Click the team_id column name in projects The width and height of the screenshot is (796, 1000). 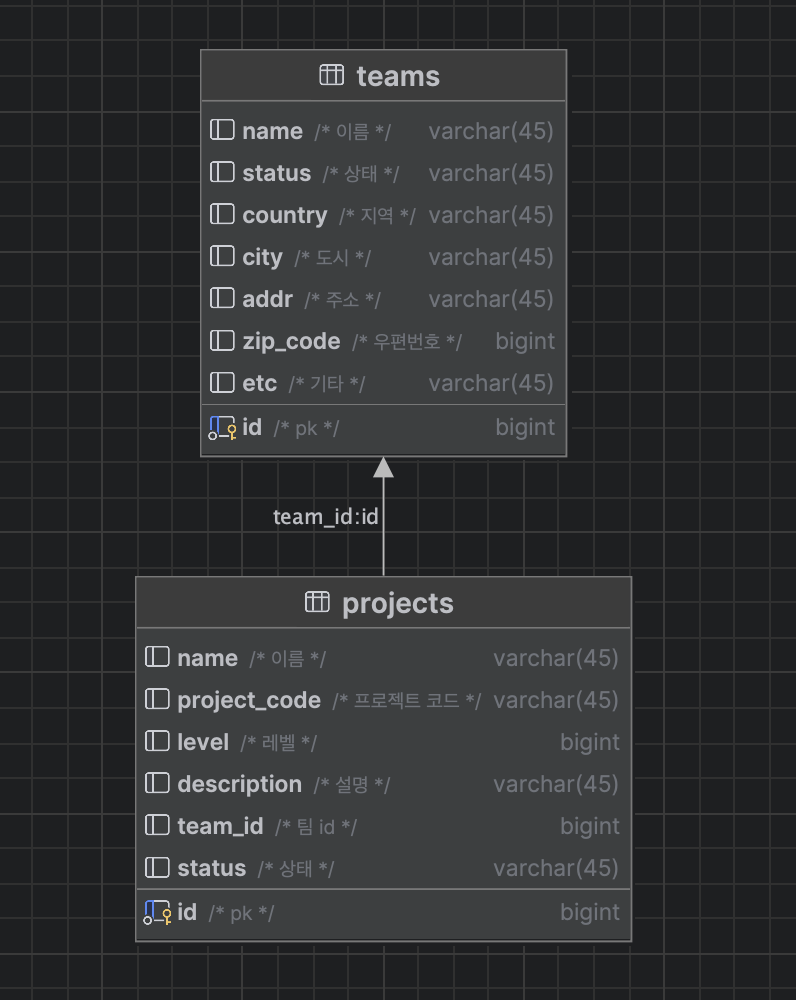coord(220,827)
